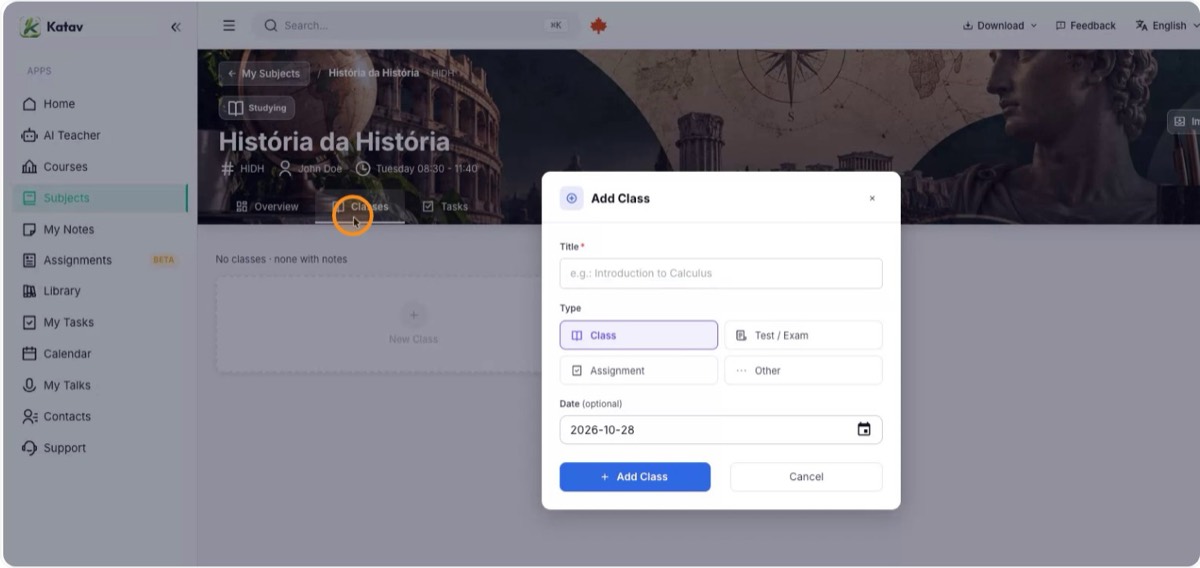Image resolution: width=1200 pixels, height=568 pixels.
Task: Open the Download dropdown
Action: 999,26
